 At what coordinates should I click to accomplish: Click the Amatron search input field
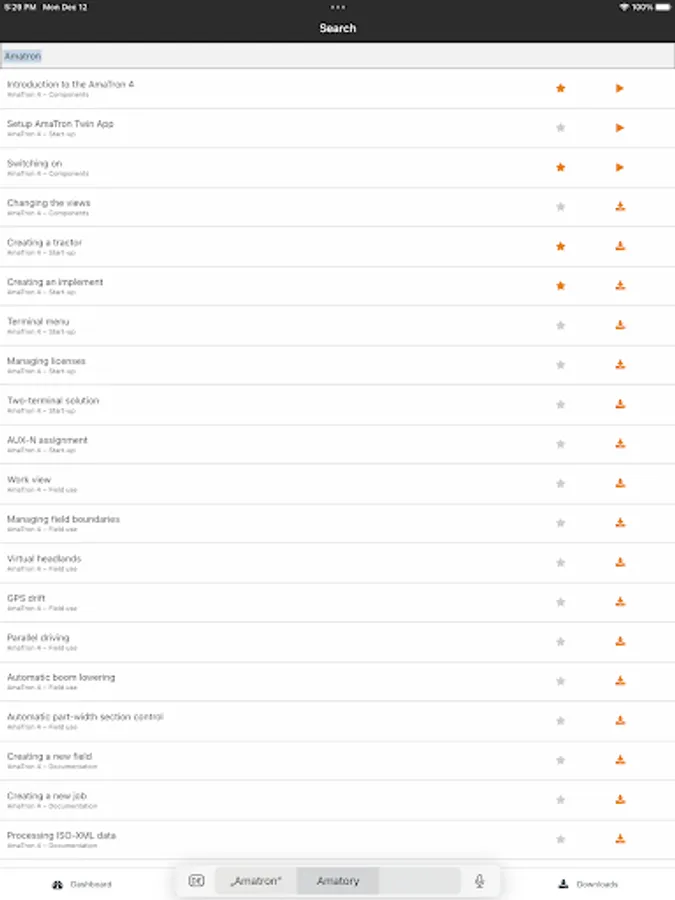(337, 56)
